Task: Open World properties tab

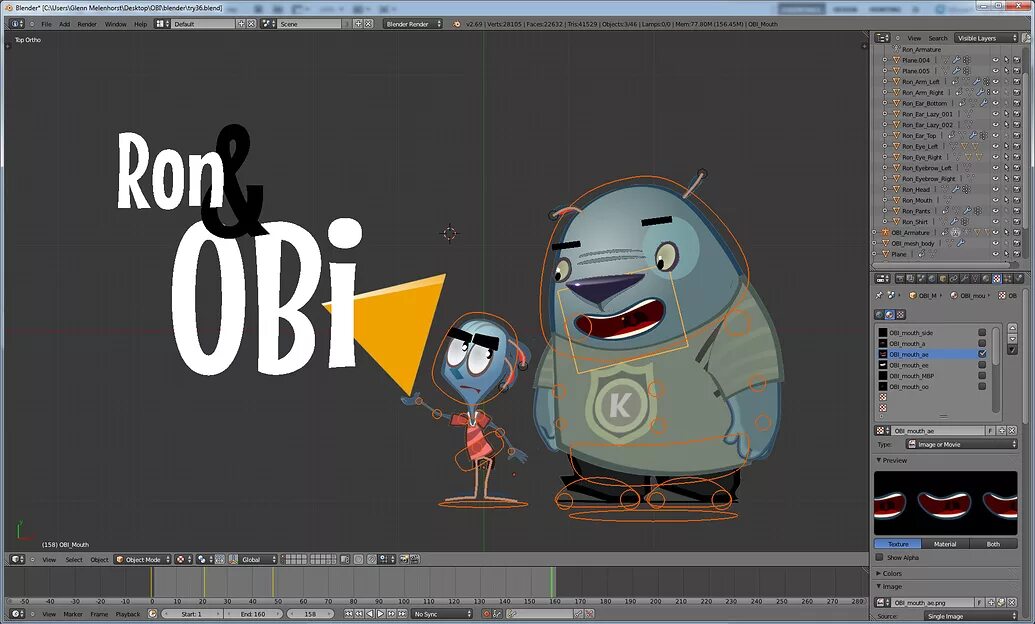Action: point(932,279)
